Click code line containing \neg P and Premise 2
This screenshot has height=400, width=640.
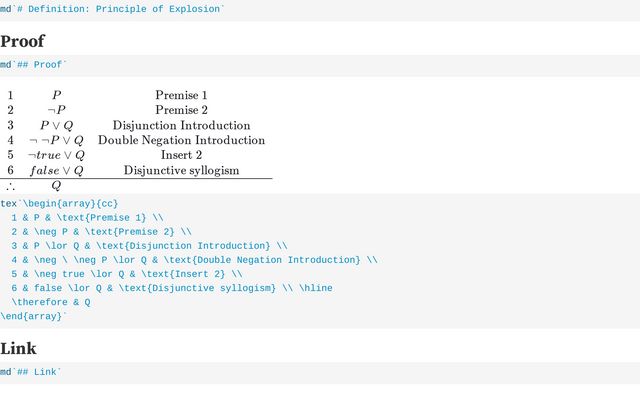click(101, 232)
